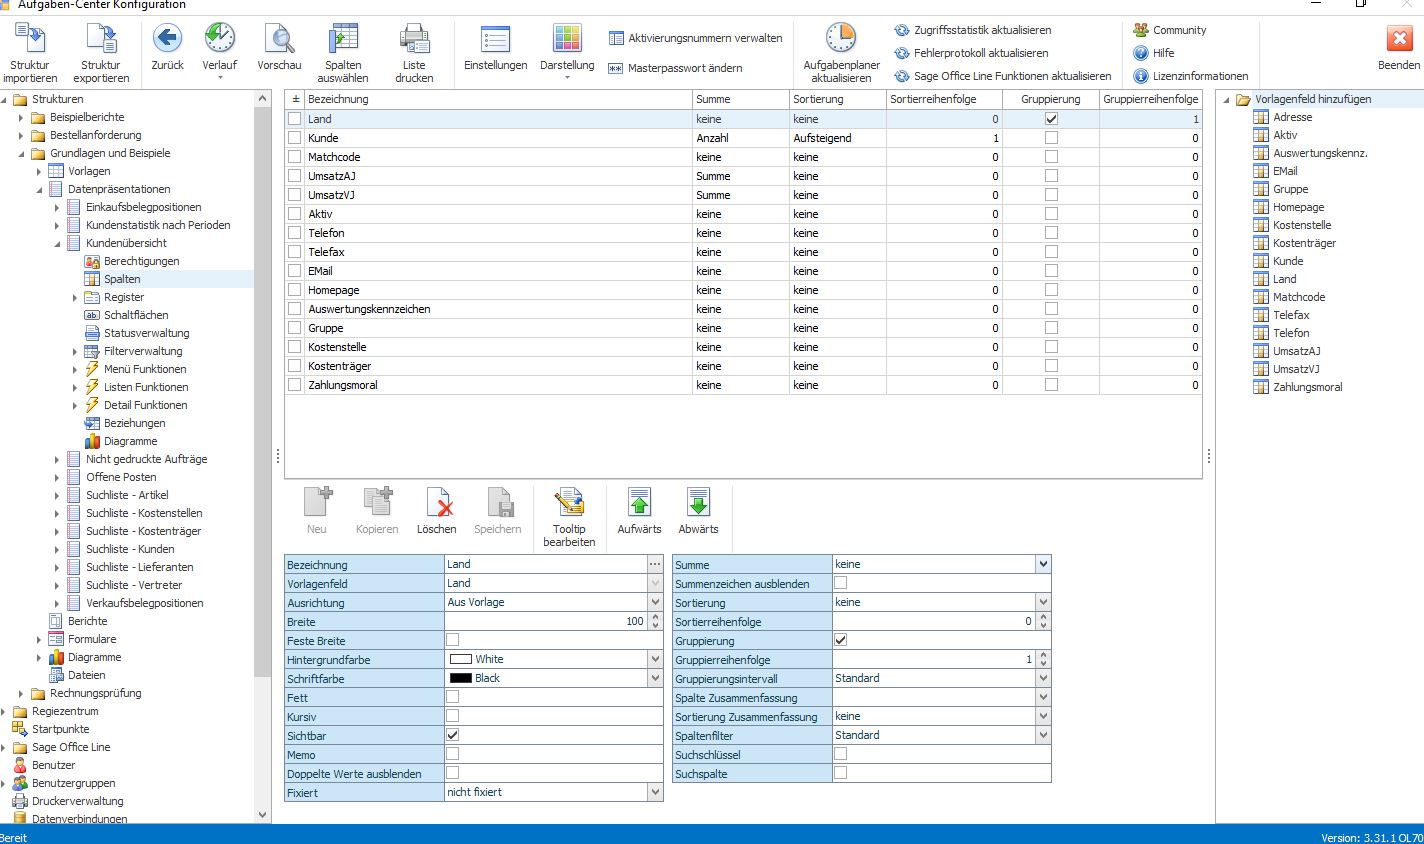Image resolution: width=1424 pixels, height=844 pixels.
Task: Select Schaltflächen tree item
Action: (136, 315)
